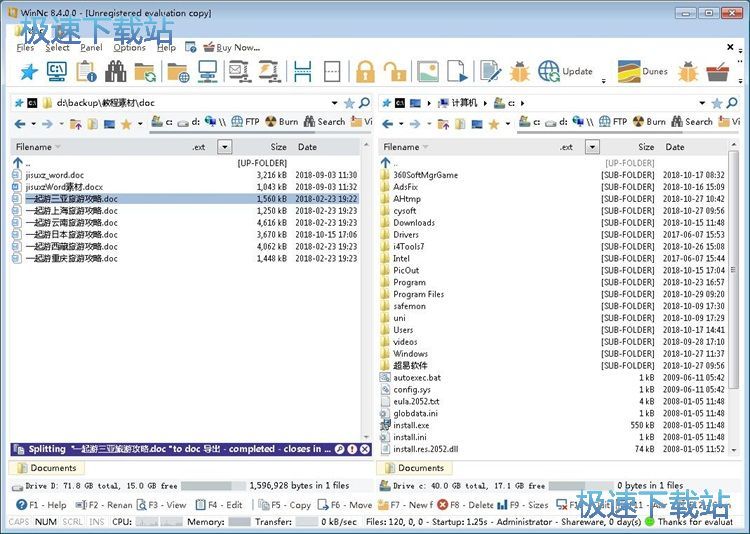Click left panel up-folder entry
The height and width of the screenshot is (534, 750).
click(x=185, y=163)
